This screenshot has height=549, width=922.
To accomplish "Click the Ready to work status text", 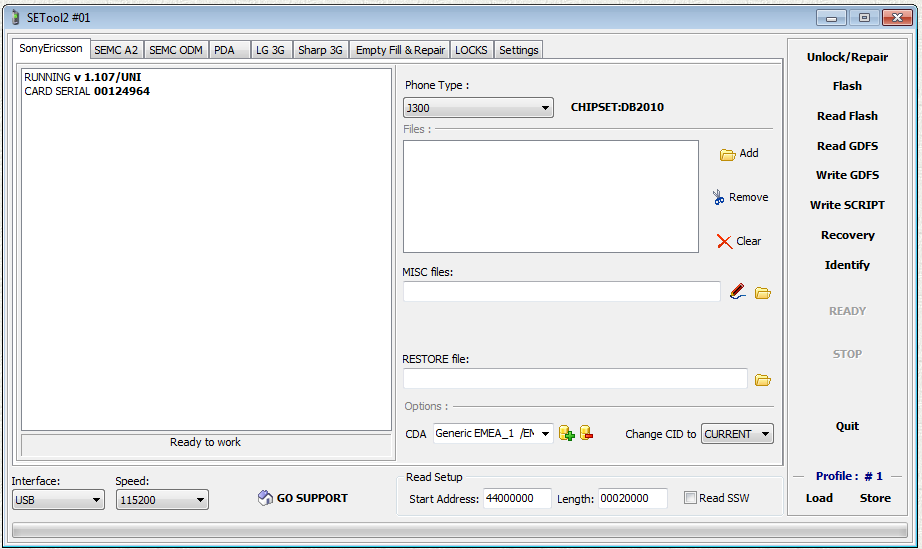I will pos(205,442).
